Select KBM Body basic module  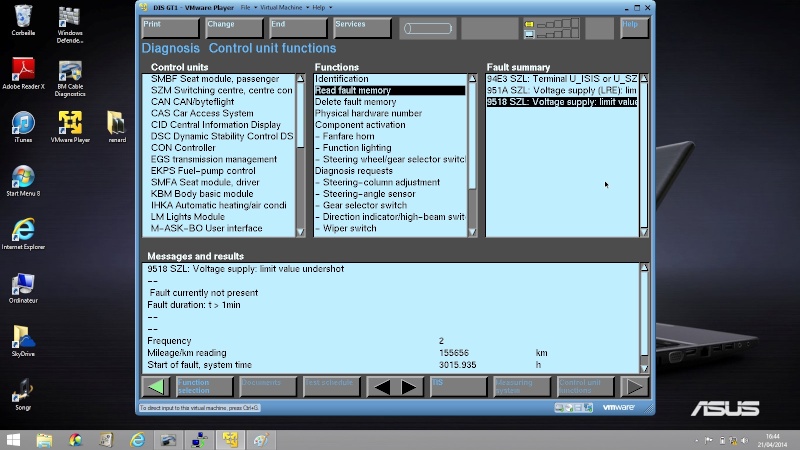click(x=202, y=194)
